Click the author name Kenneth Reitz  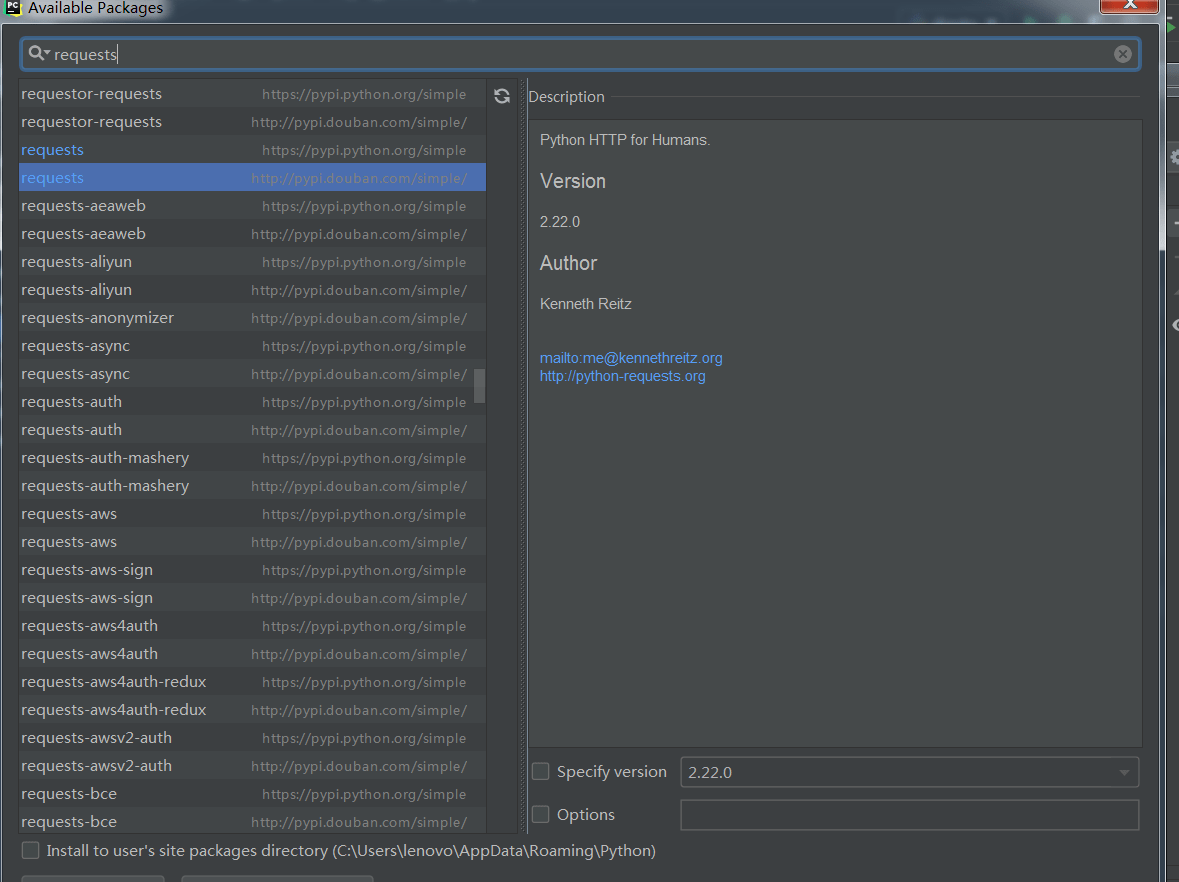(586, 304)
